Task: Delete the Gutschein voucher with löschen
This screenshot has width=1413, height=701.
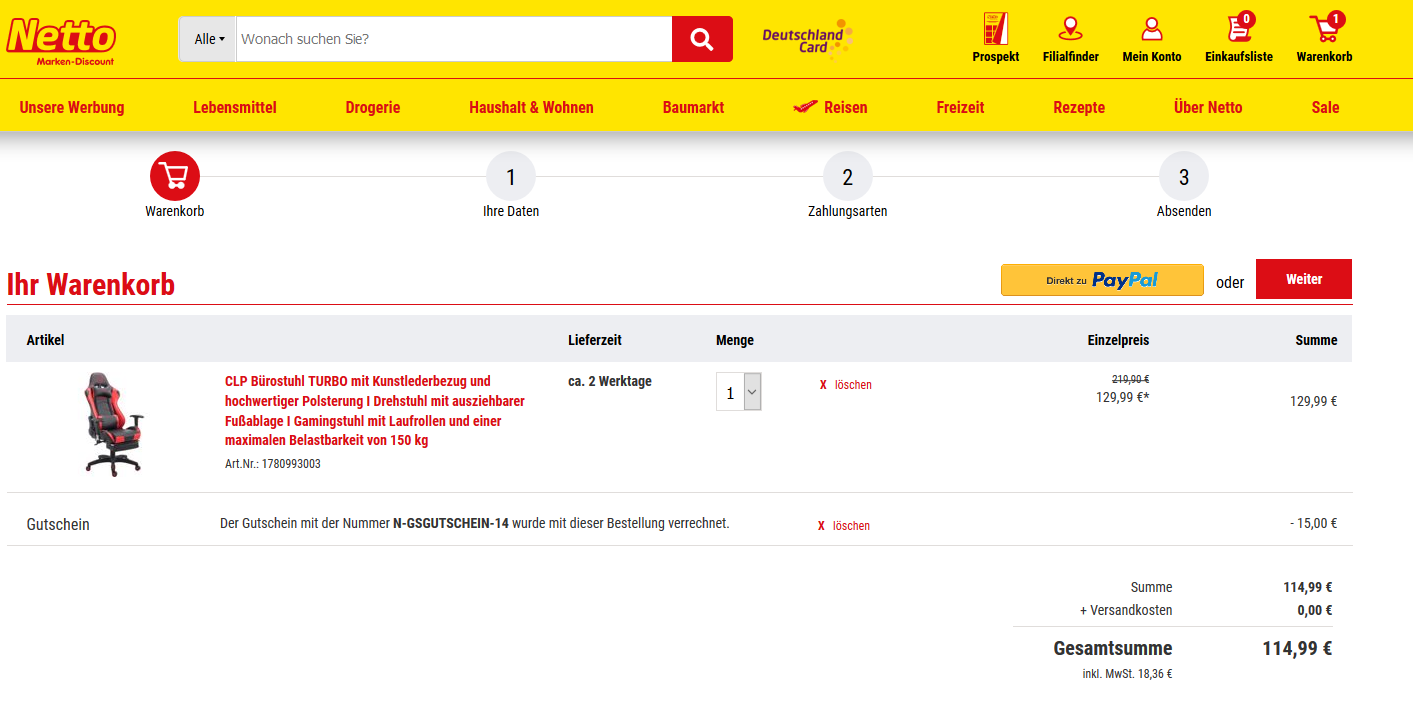Action: coord(844,526)
